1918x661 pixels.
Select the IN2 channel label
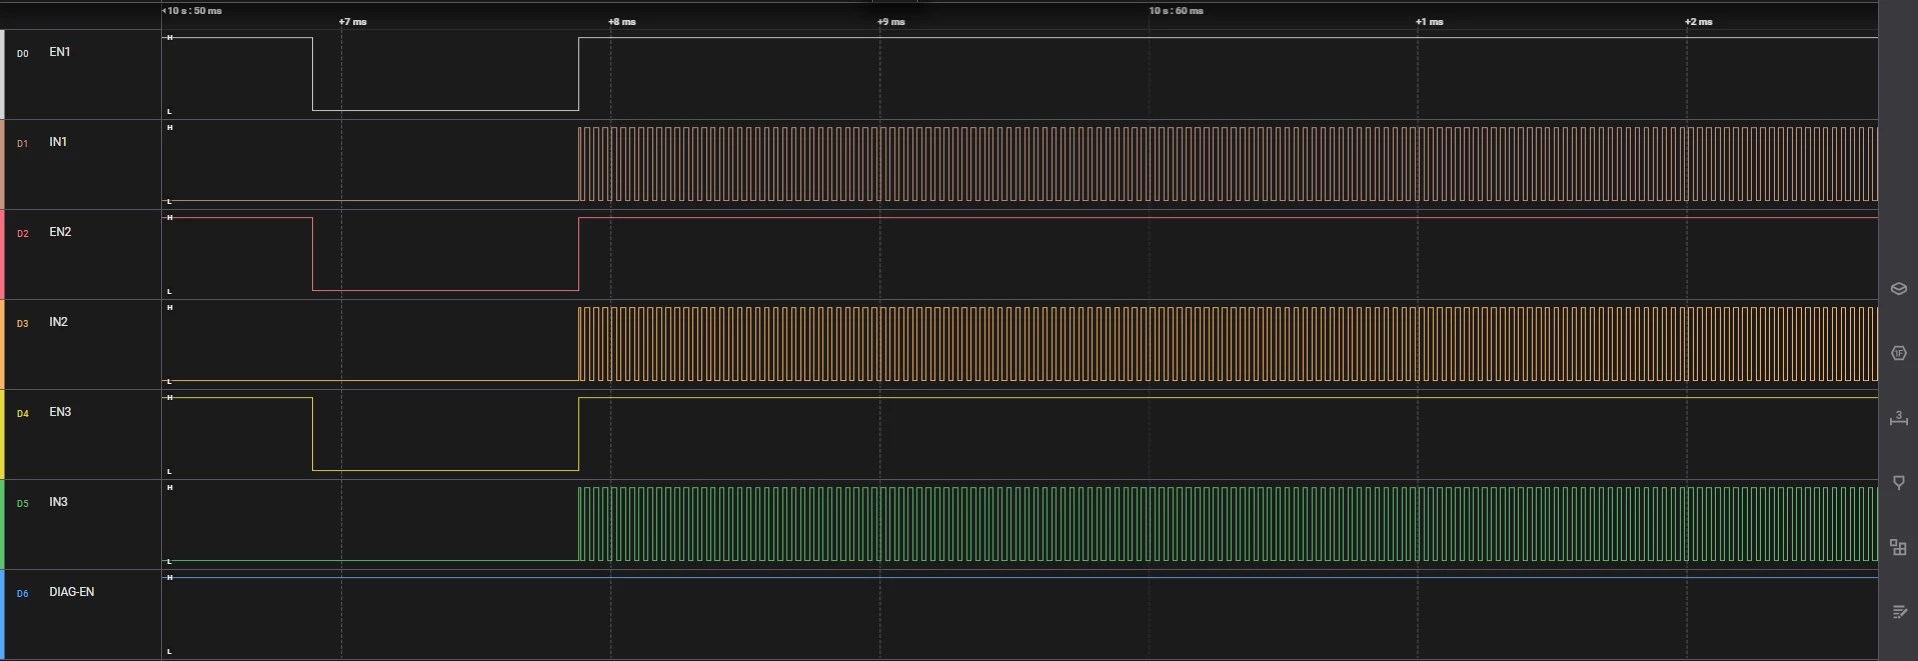[58, 322]
